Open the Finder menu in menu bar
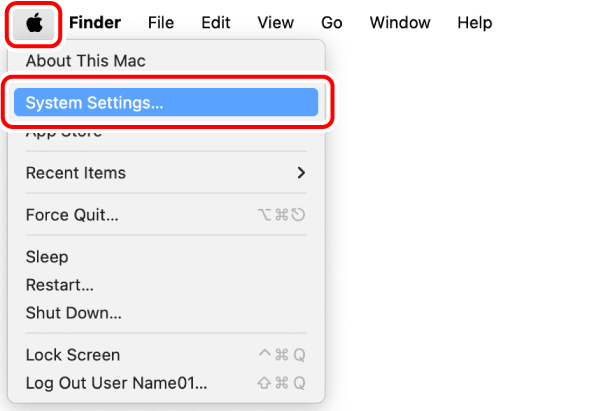The image size is (600, 411). point(95,23)
